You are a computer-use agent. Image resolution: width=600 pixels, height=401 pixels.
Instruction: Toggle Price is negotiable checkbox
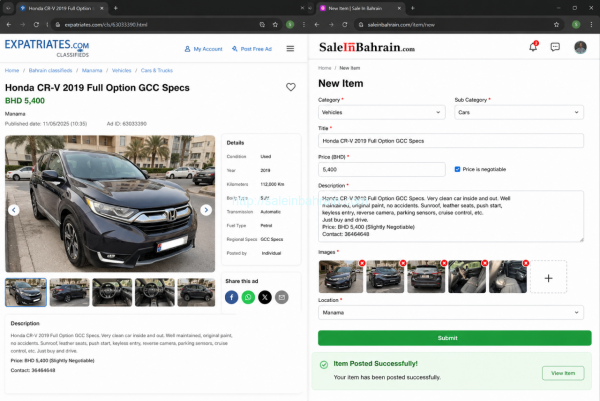click(x=457, y=169)
